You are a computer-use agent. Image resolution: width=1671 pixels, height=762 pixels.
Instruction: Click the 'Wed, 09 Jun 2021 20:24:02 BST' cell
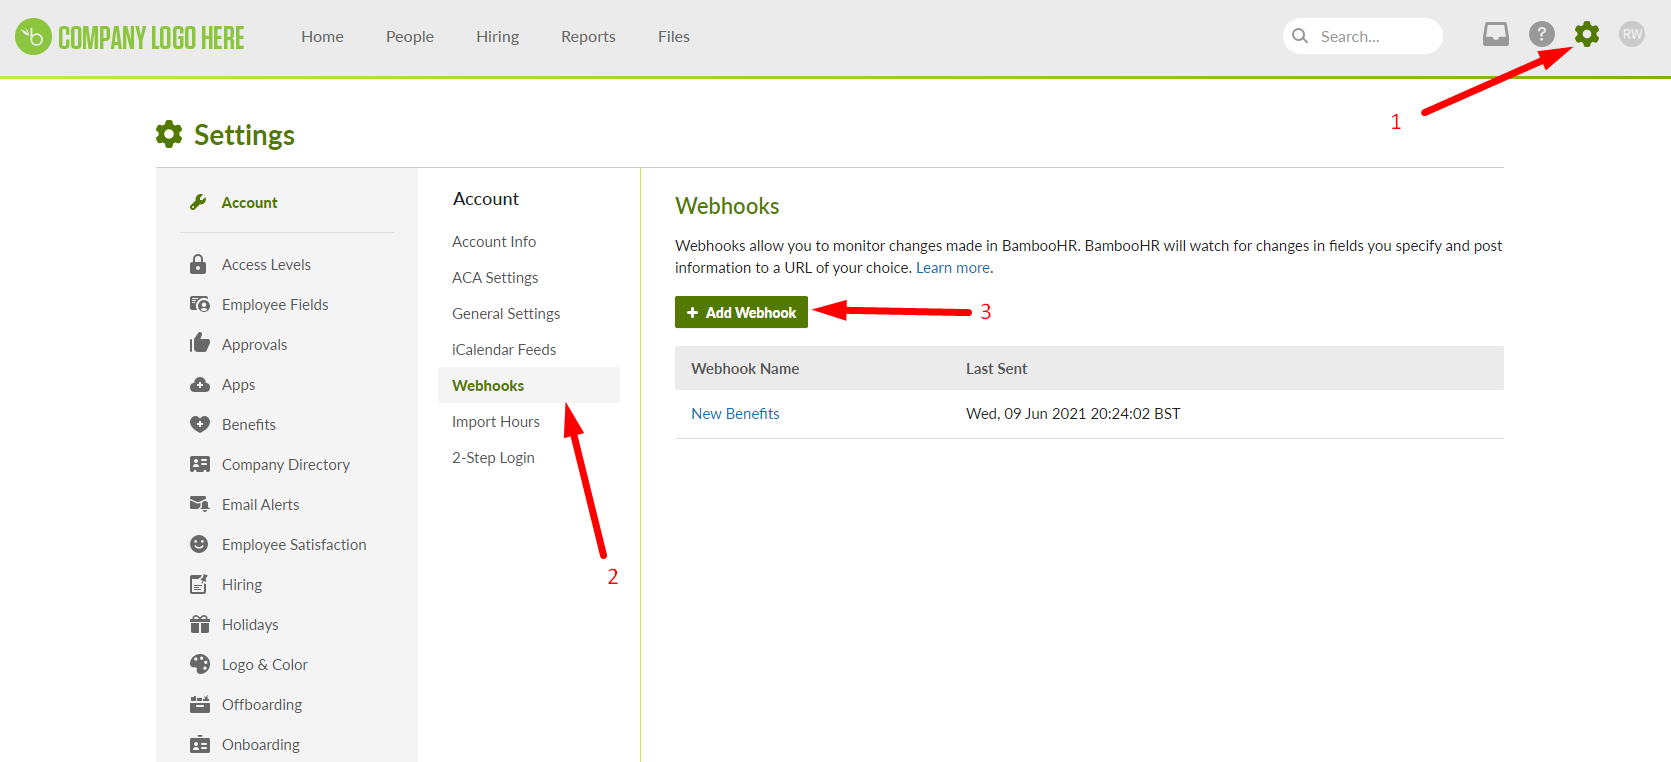click(1073, 413)
